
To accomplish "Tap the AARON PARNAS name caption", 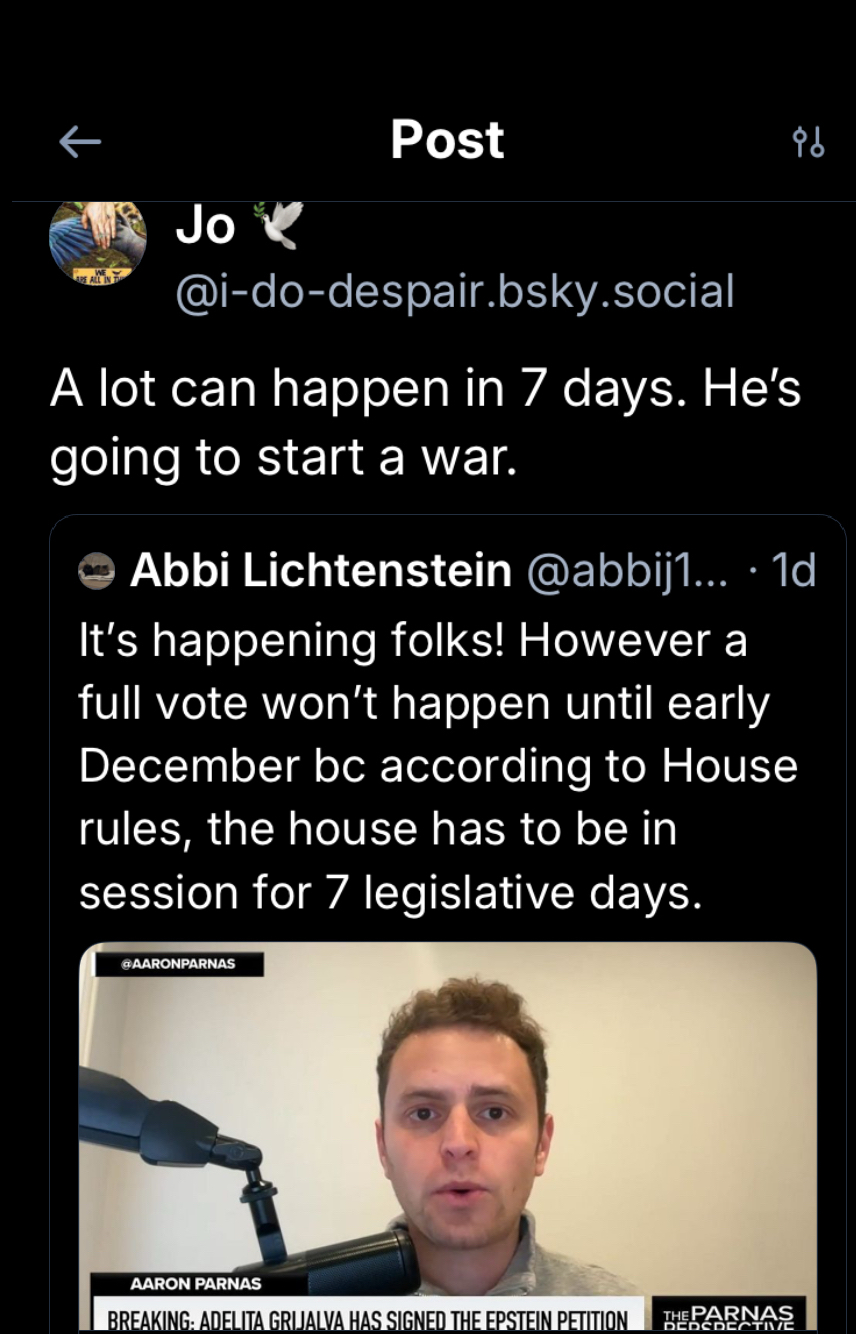I will coord(196,1283).
